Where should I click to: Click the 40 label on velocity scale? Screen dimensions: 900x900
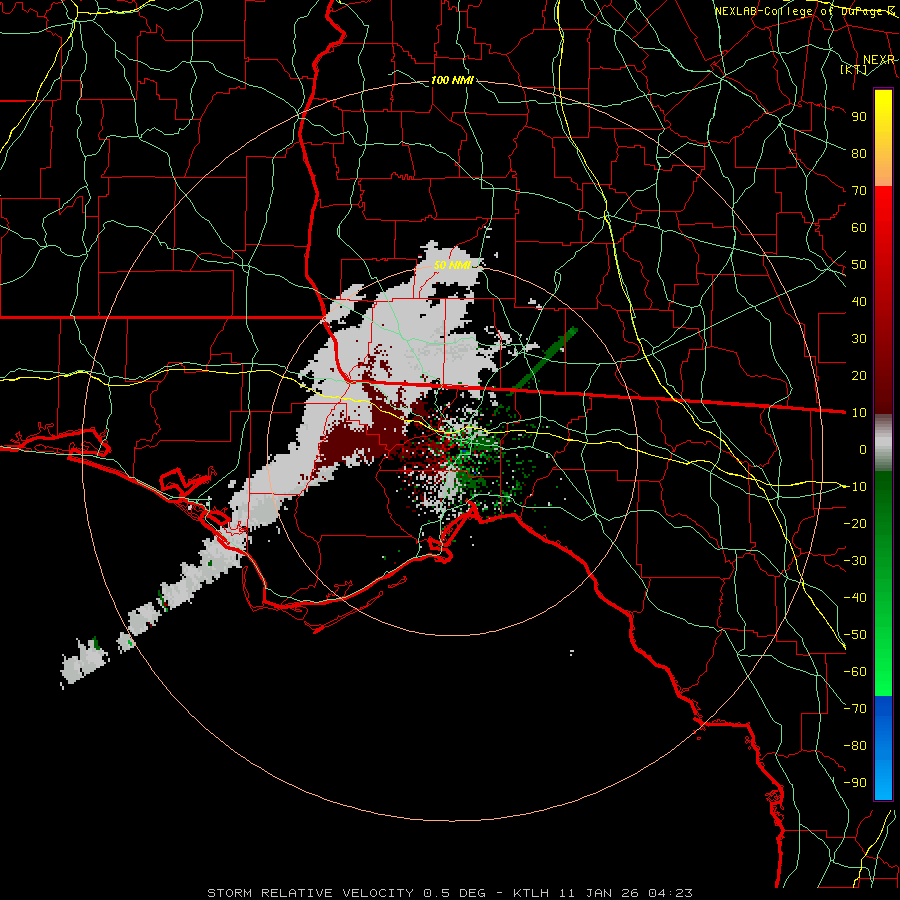pos(859,301)
